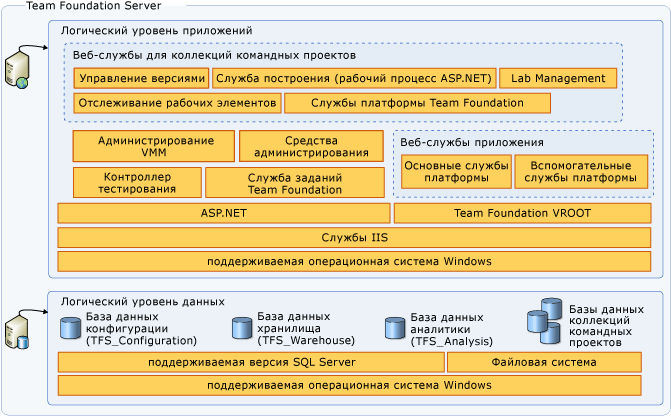Image resolution: width=671 pixels, height=416 pixels.
Task: Click База данных аналитики (TFS_Analysis) label
Action: tap(451, 329)
